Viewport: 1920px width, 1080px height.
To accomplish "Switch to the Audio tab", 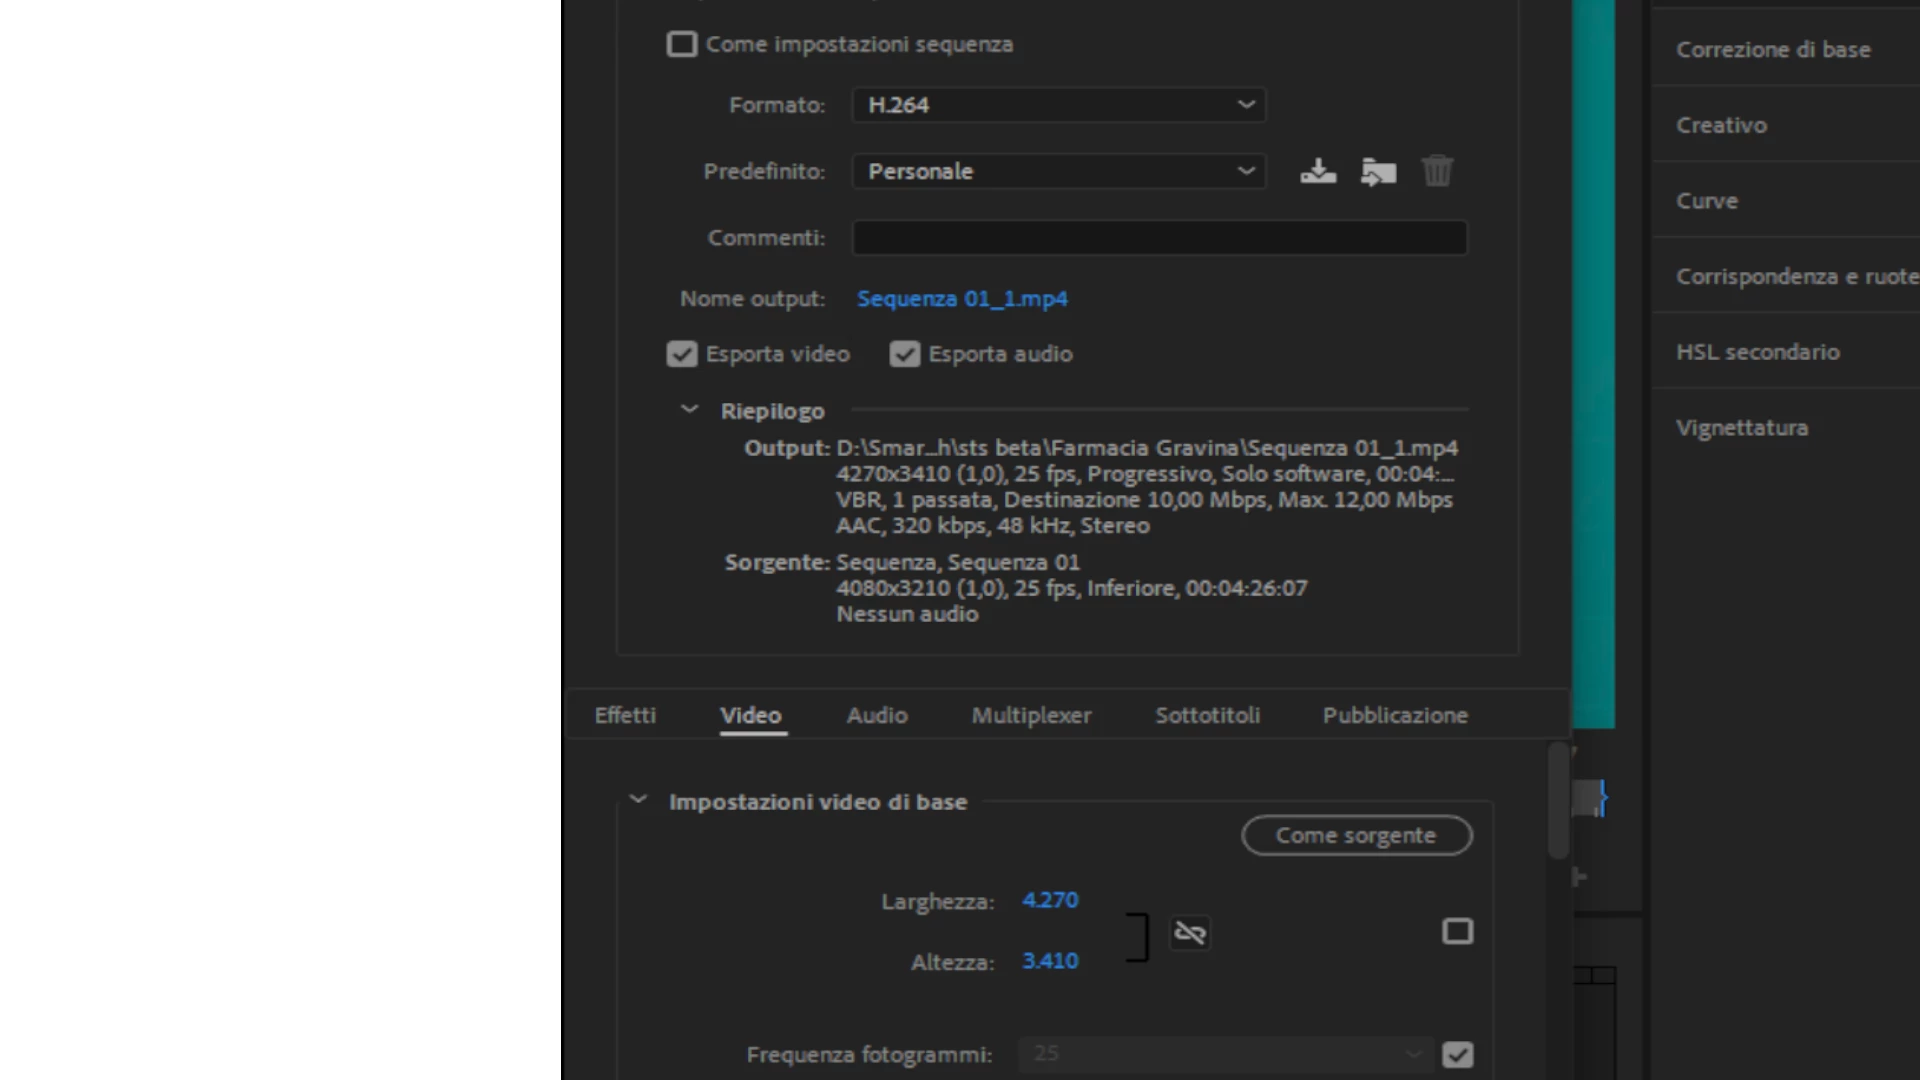I will [x=877, y=715].
